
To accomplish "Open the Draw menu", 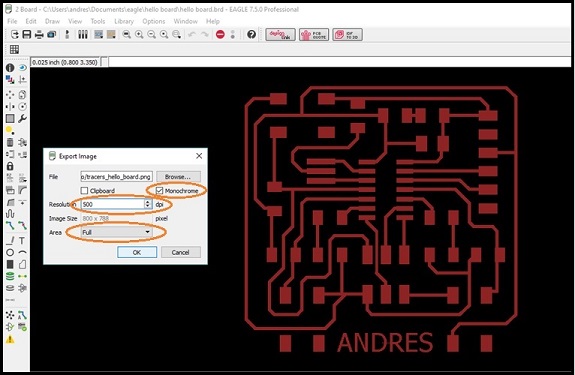I will tap(52, 21).
